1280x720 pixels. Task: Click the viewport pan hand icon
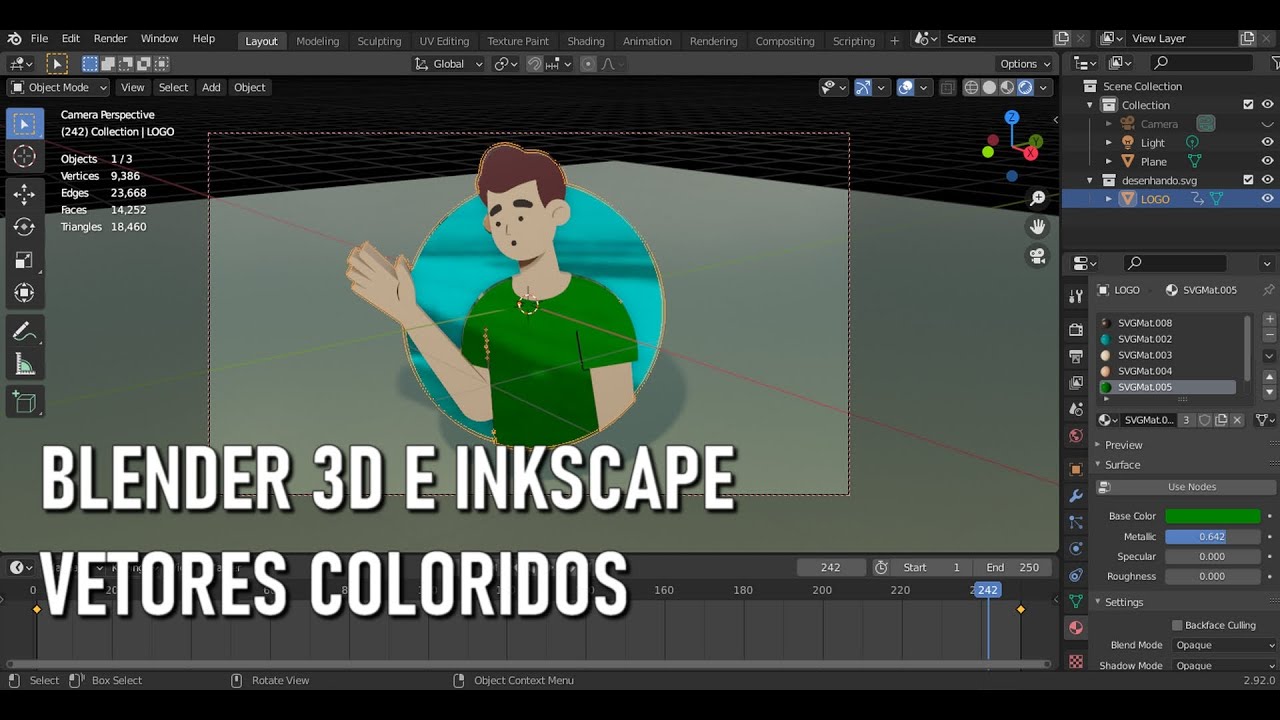pos(1037,227)
